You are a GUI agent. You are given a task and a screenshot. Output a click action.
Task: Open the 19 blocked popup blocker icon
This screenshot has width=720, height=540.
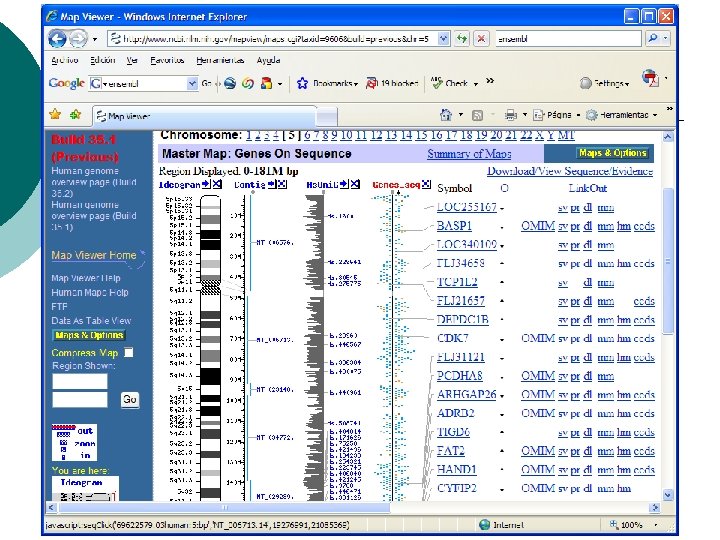coord(371,83)
